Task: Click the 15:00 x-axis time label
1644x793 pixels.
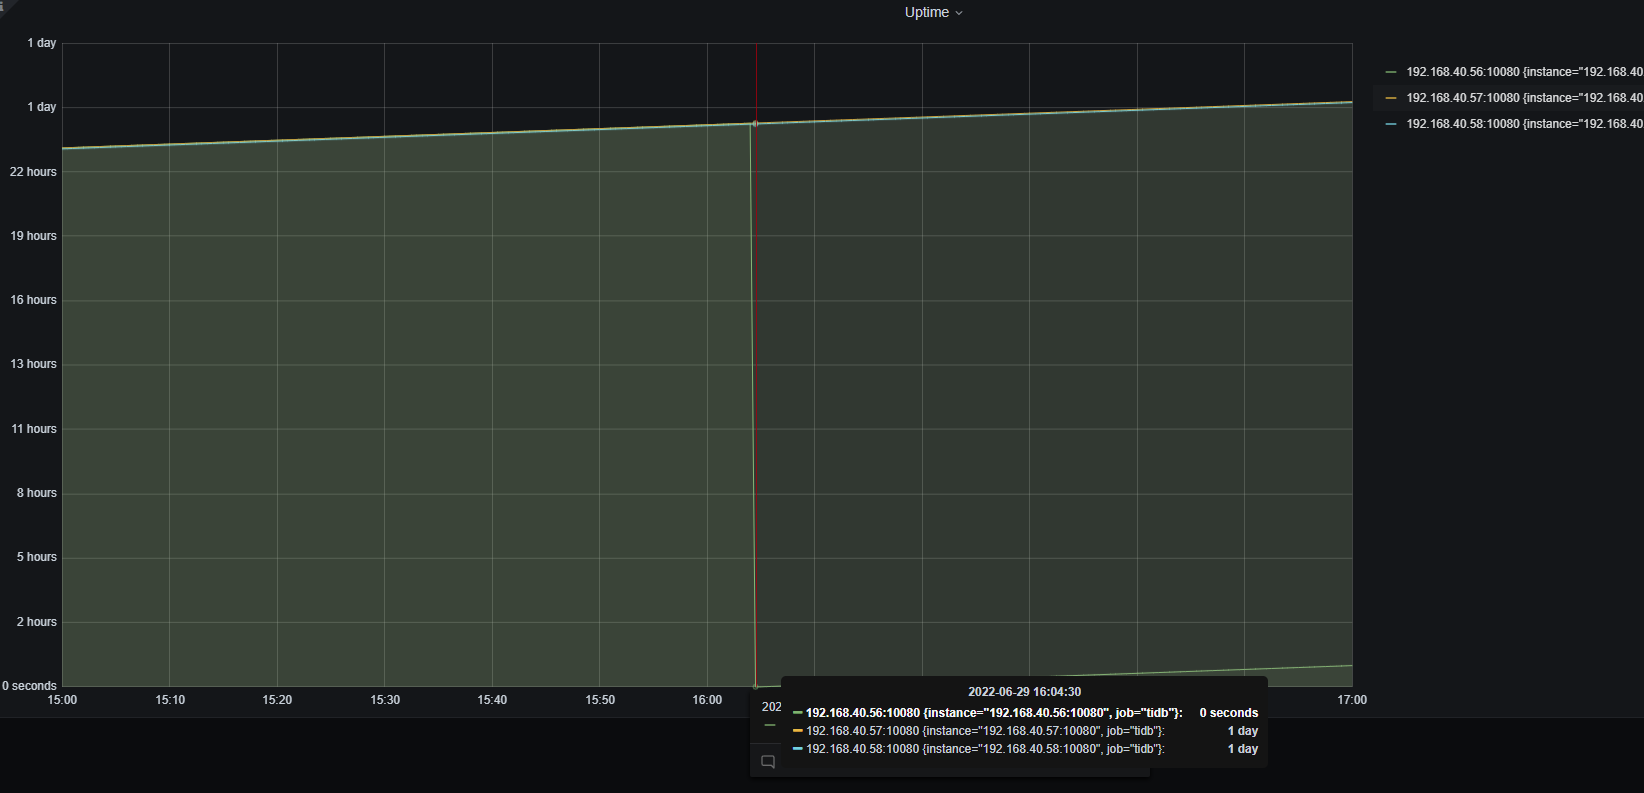Action: click(x=62, y=700)
